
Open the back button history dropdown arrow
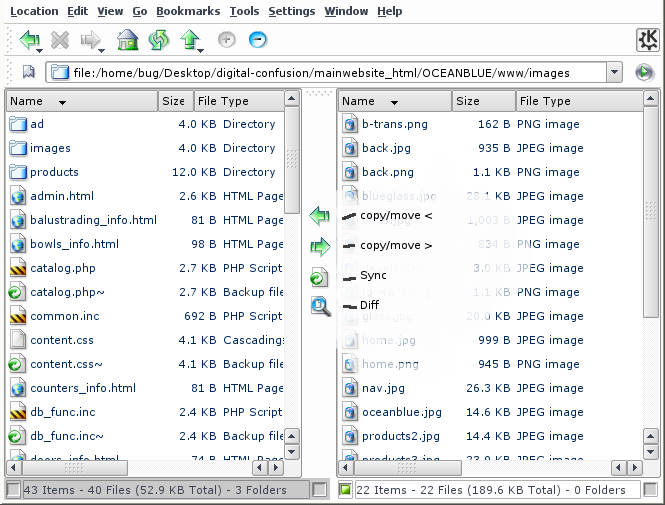point(39,50)
